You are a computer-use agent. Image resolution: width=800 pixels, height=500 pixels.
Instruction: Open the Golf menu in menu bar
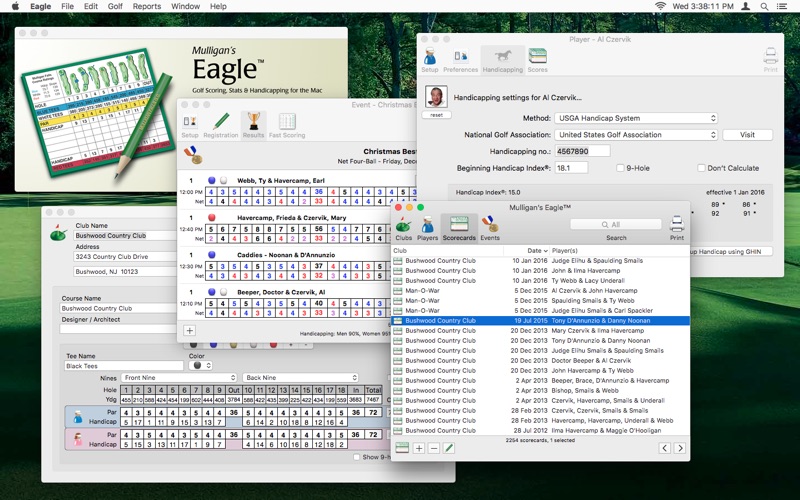pyautogui.click(x=116, y=7)
